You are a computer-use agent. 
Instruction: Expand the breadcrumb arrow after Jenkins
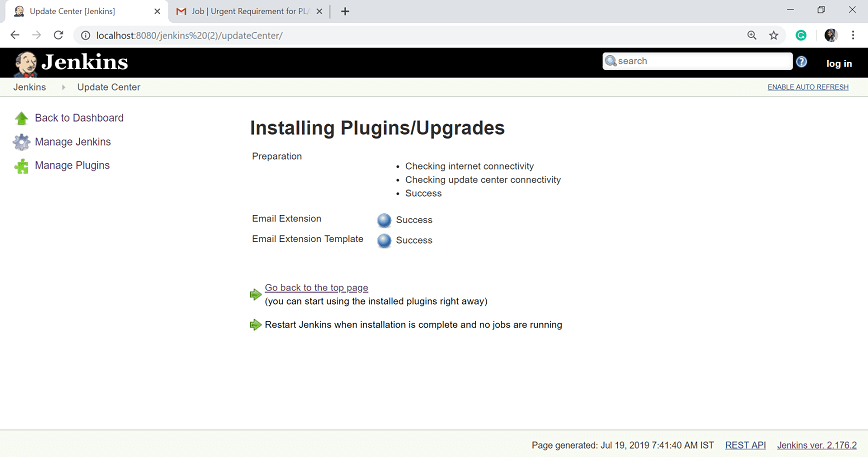pos(63,87)
